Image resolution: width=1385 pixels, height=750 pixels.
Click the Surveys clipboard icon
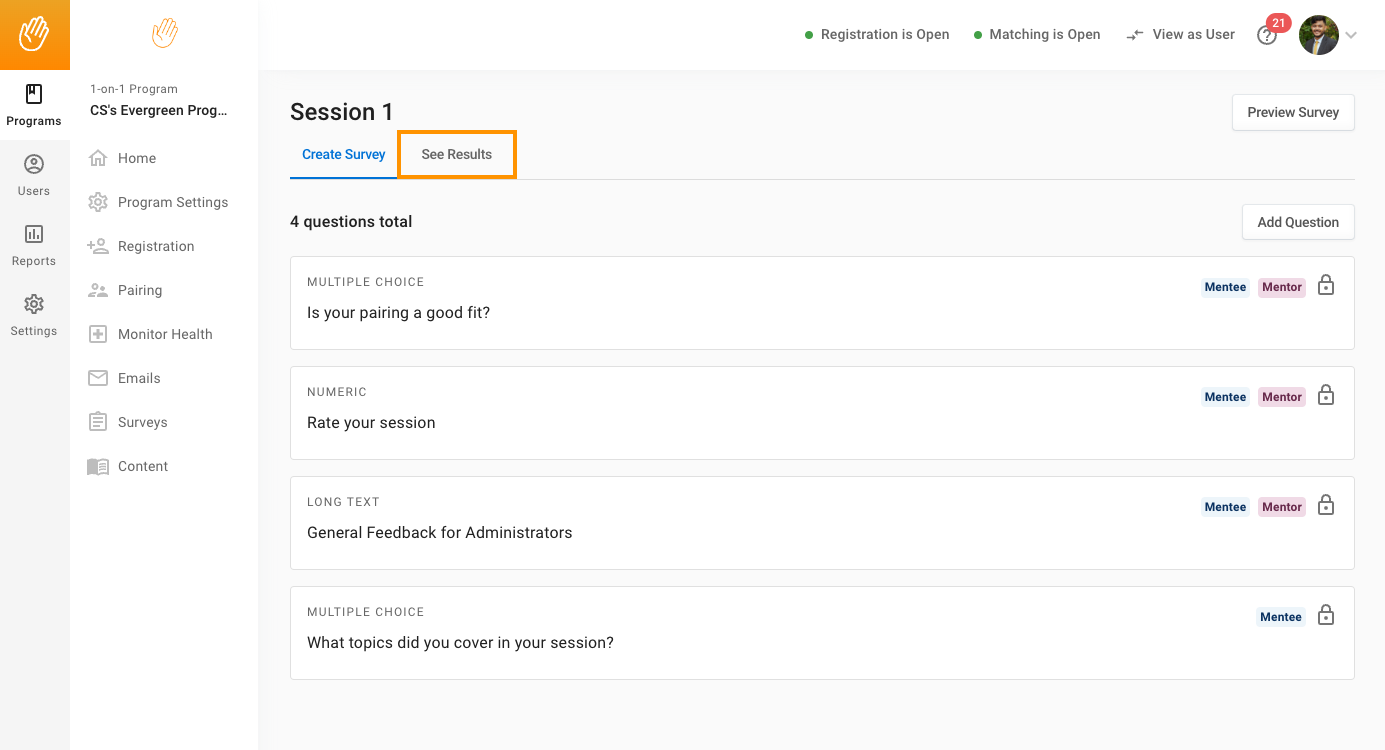coord(98,422)
